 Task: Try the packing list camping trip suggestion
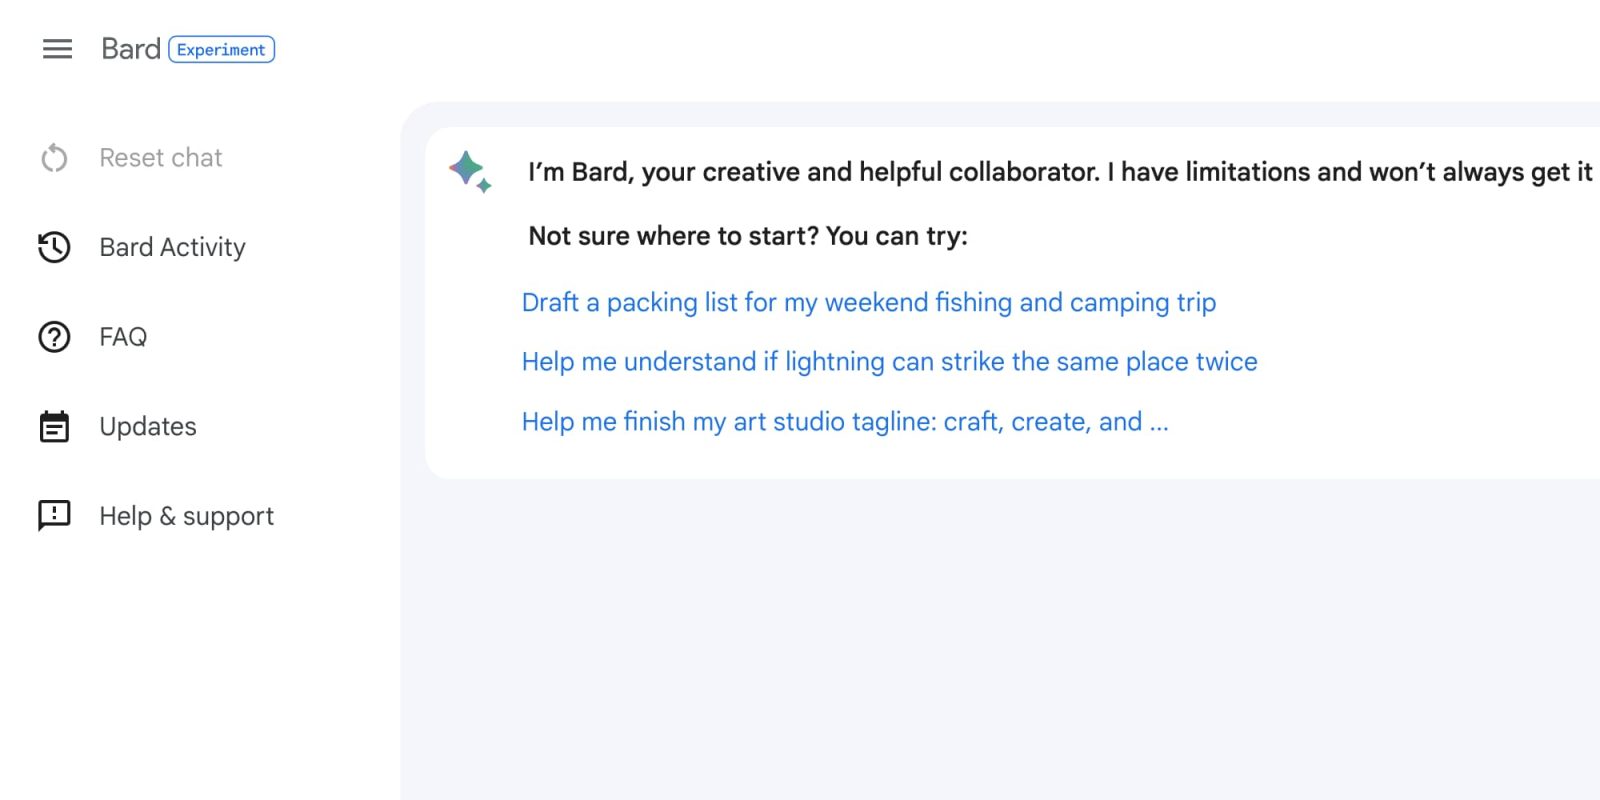pyautogui.click(x=868, y=302)
